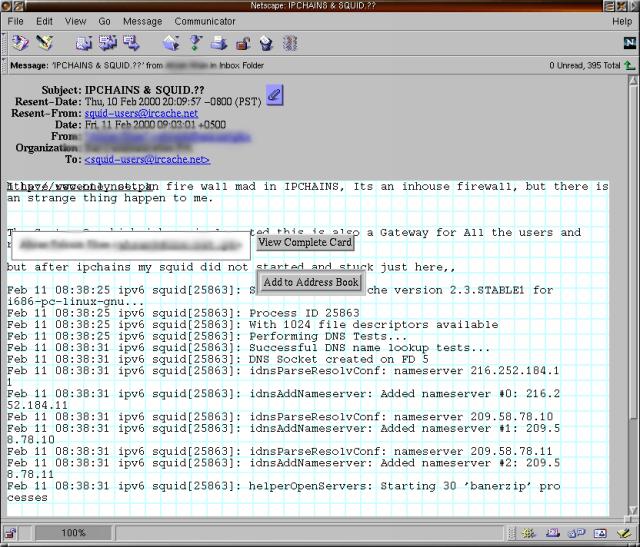Viewport: 640px width, 547px height.
Task: Click the Subject 'IPCHAINS & SQUID.??' header text
Action: coord(144,90)
